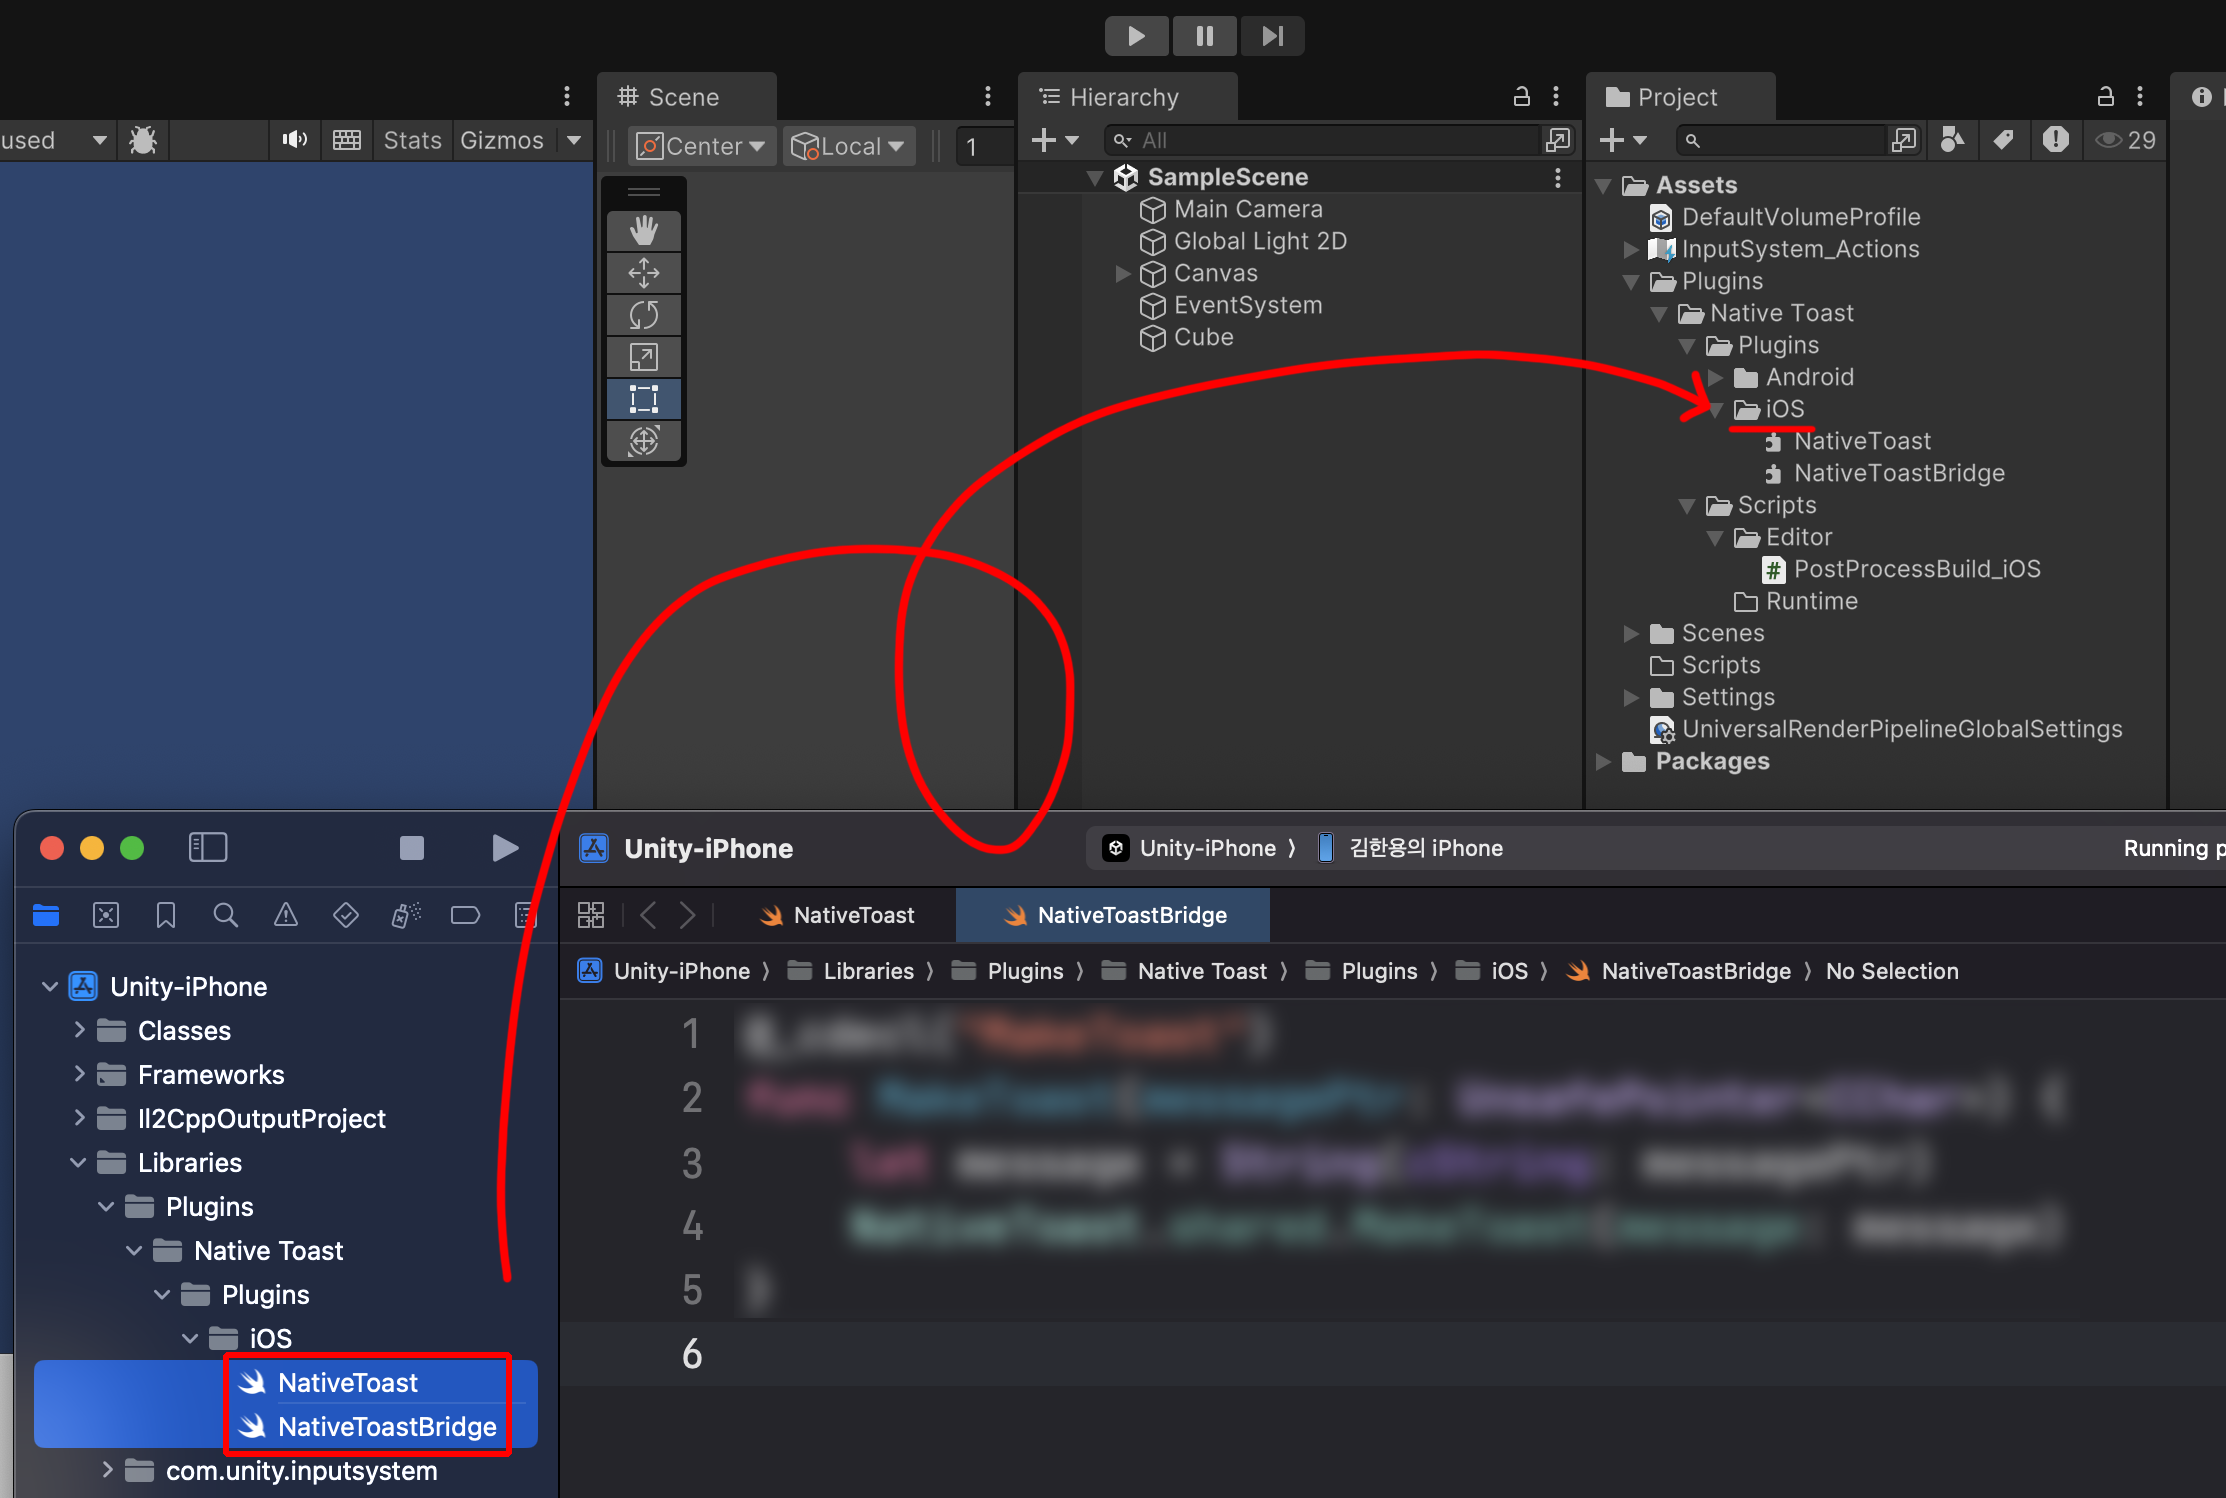Toggle Gizmos in Game view
2226x1498 pixels.
(502, 140)
